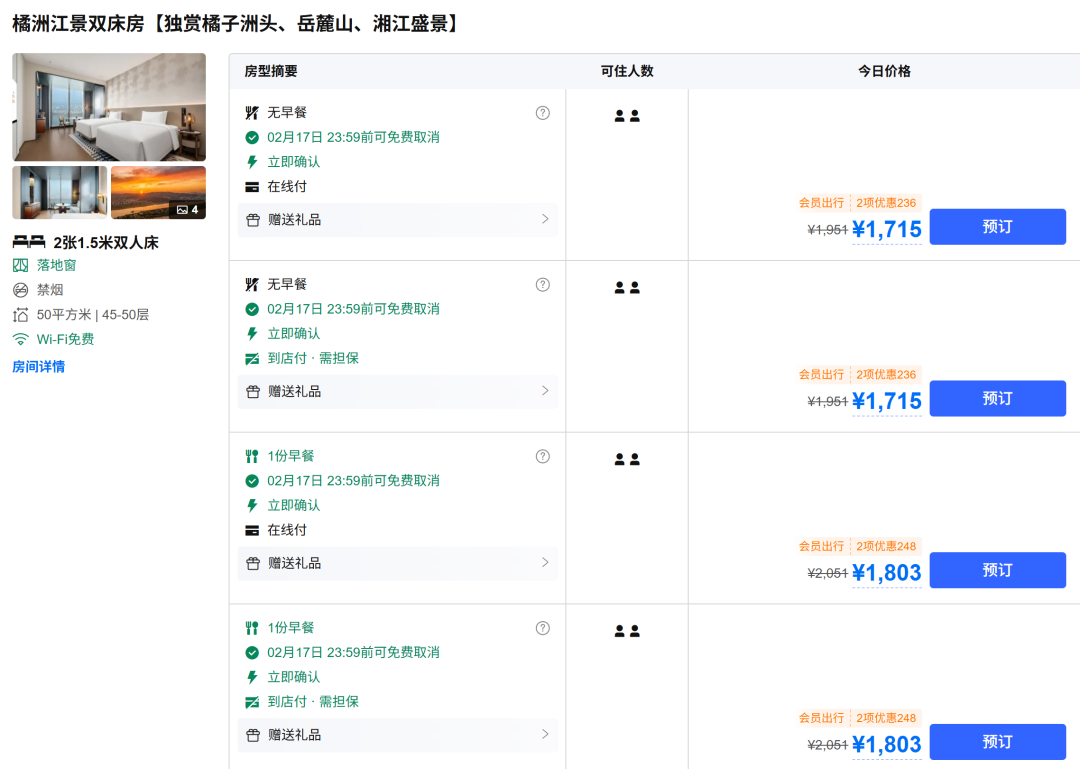Expand 赠送礼品 for 1份早餐 到店付 rate
Viewport: 1080px width, 769px height.
397,735
